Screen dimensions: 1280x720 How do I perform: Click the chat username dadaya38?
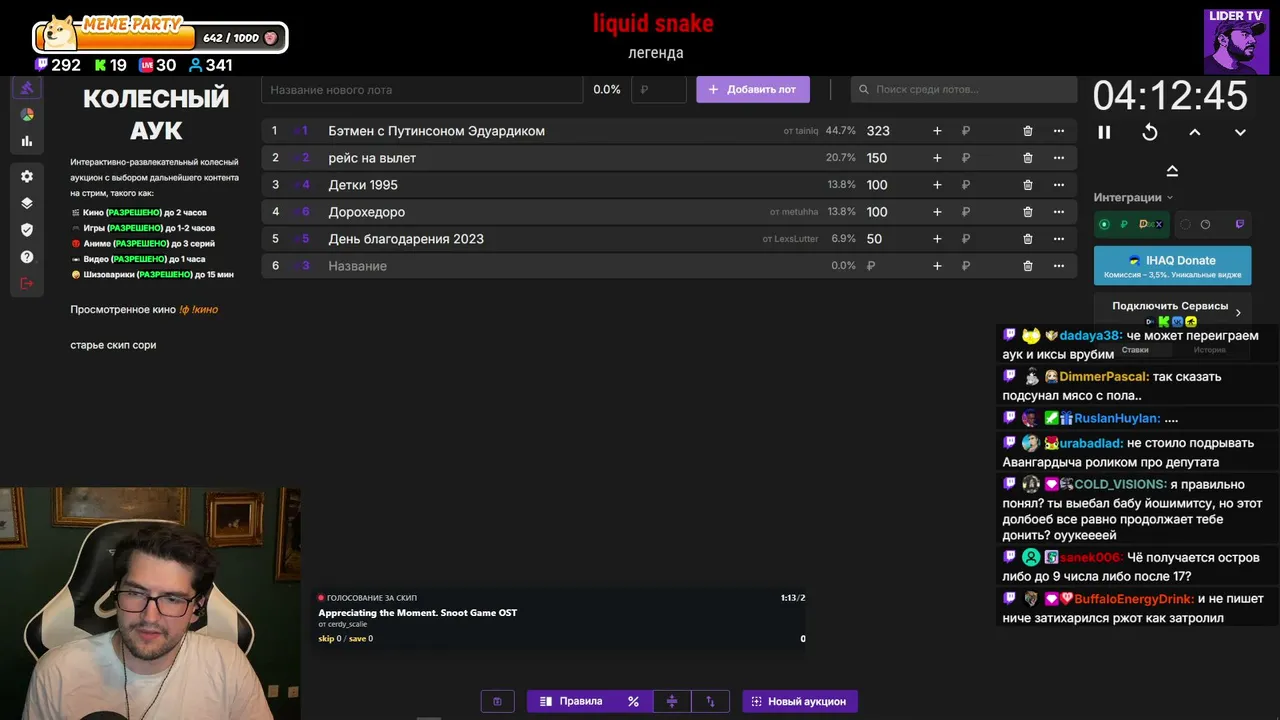point(1089,336)
